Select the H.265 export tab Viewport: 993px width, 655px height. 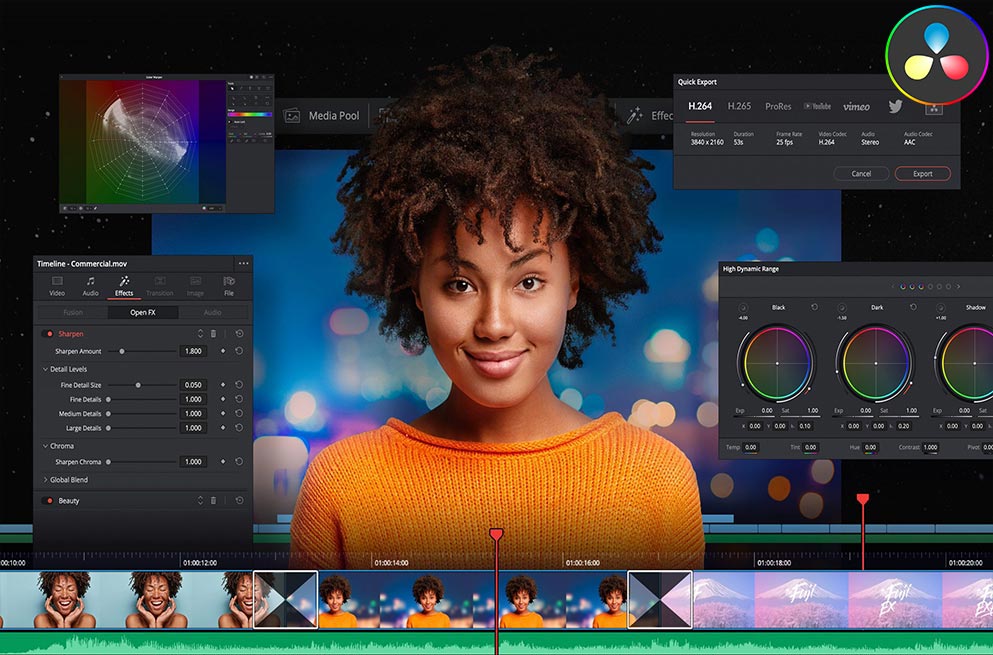pos(739,106)
